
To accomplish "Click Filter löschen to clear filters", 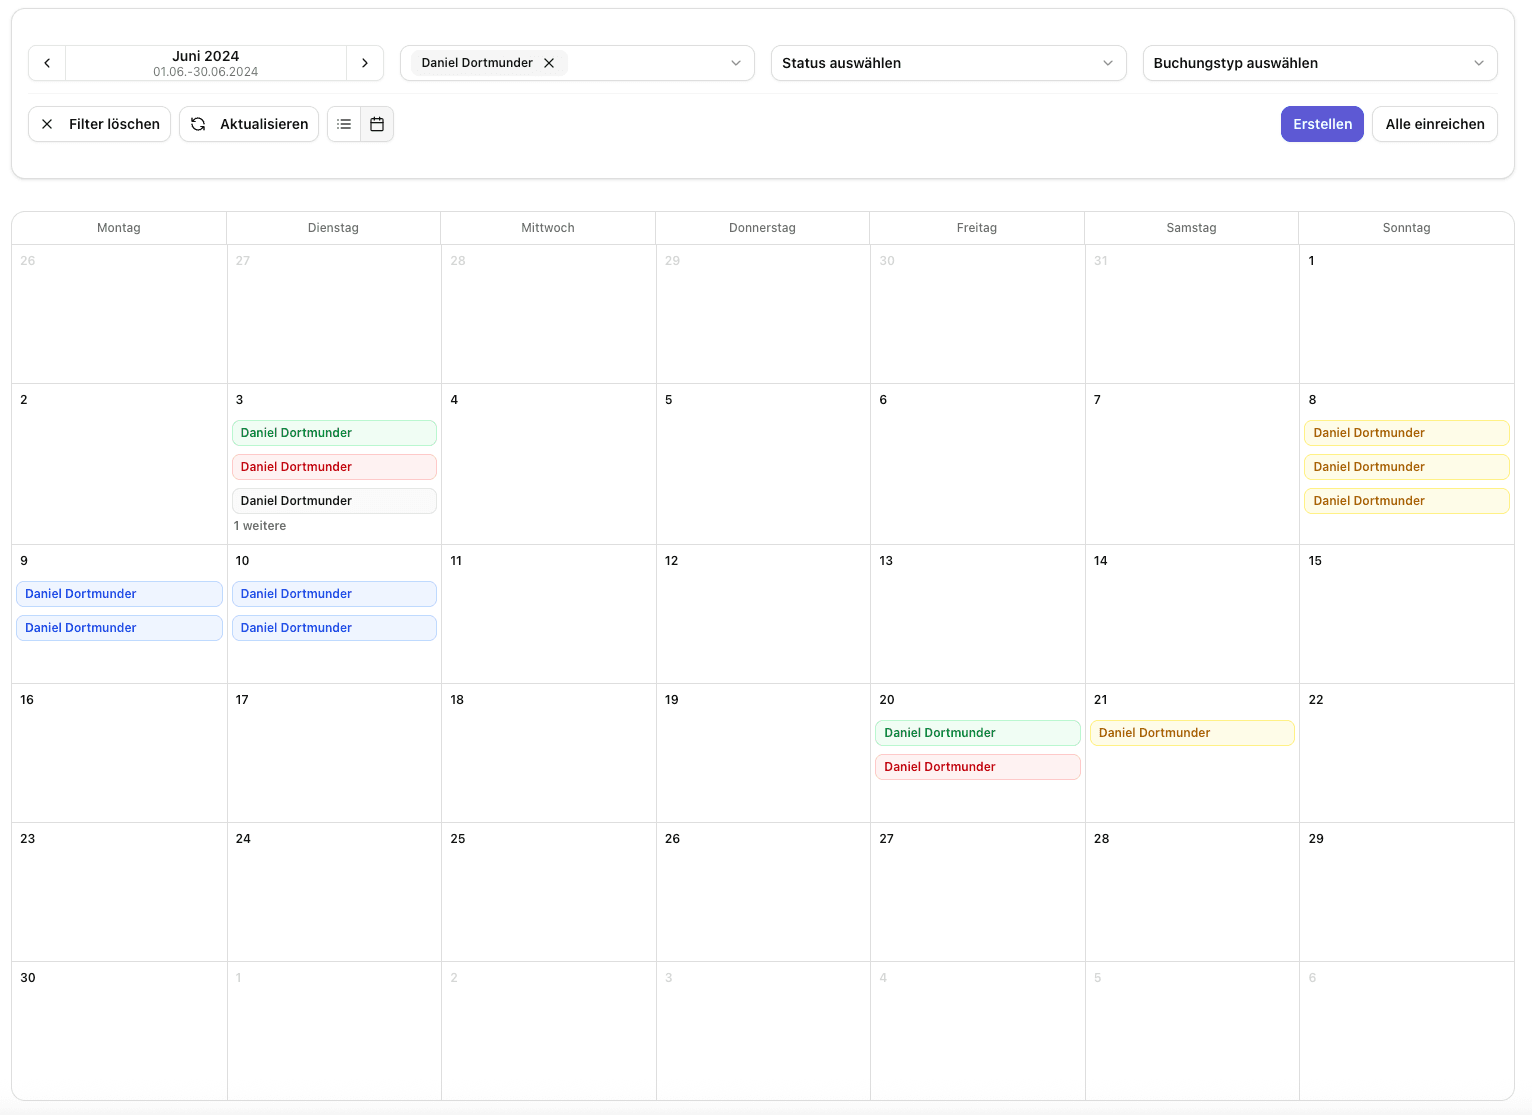I will tap(100, 124).
